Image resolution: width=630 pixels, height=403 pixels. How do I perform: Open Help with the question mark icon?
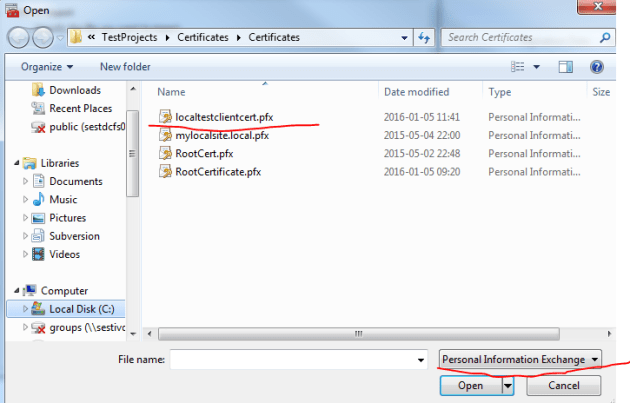pyautogui.click(x=597, y=67)
